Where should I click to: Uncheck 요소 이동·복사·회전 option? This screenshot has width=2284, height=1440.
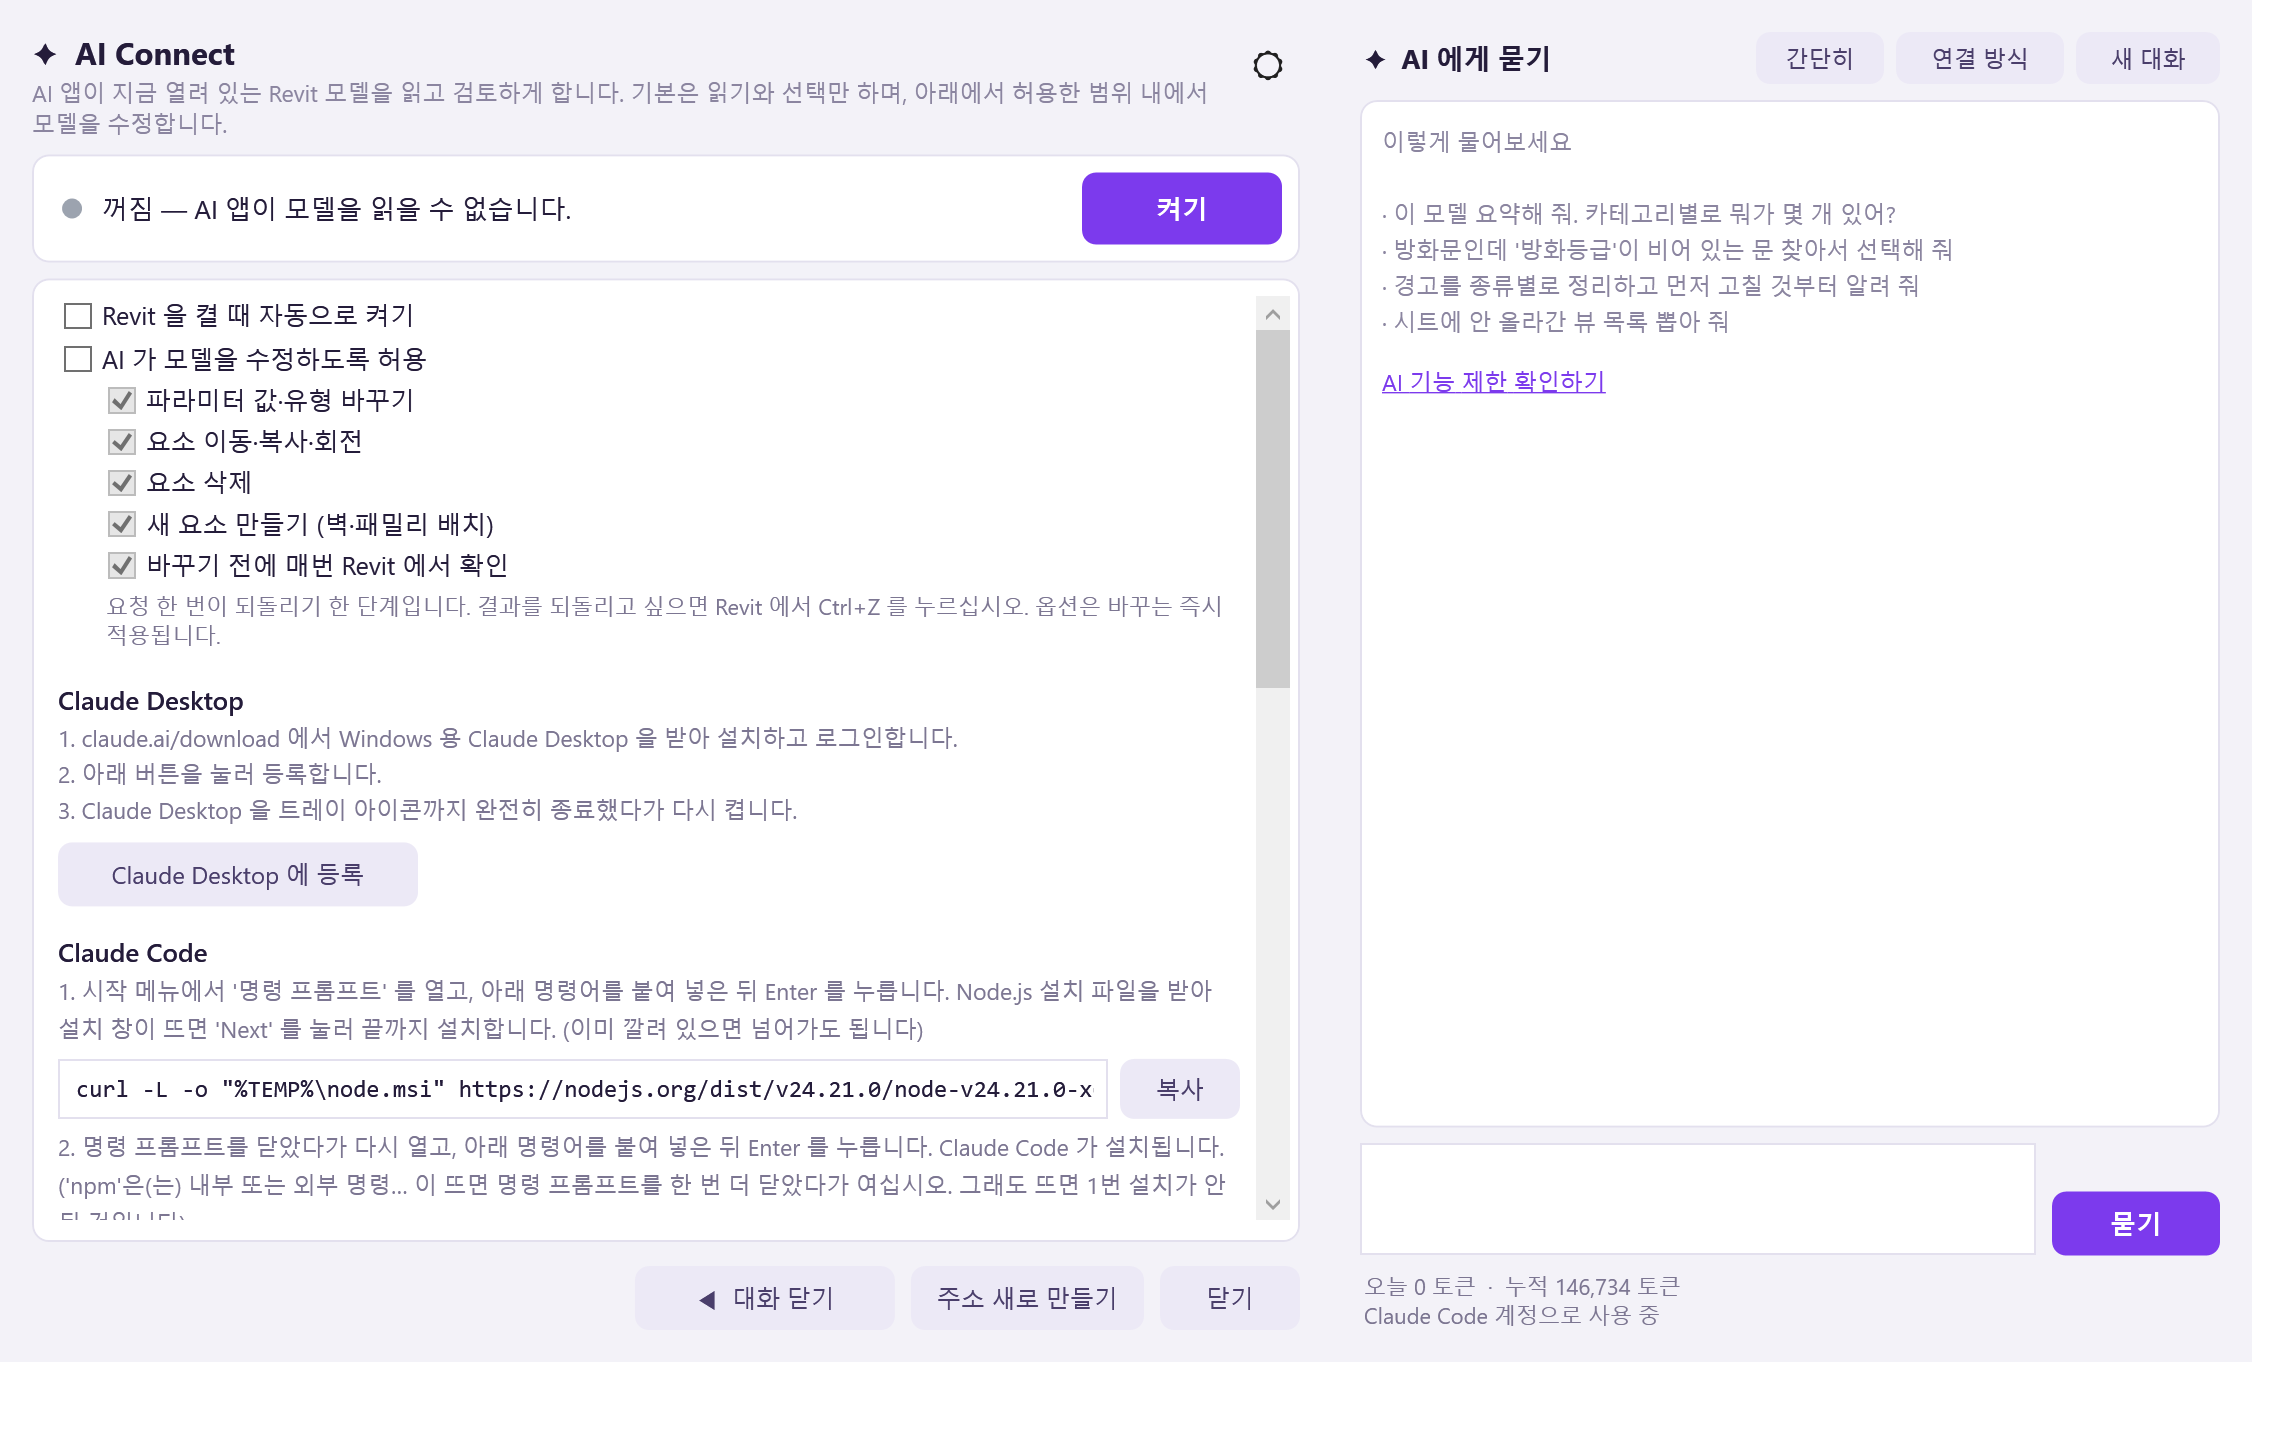122,441
